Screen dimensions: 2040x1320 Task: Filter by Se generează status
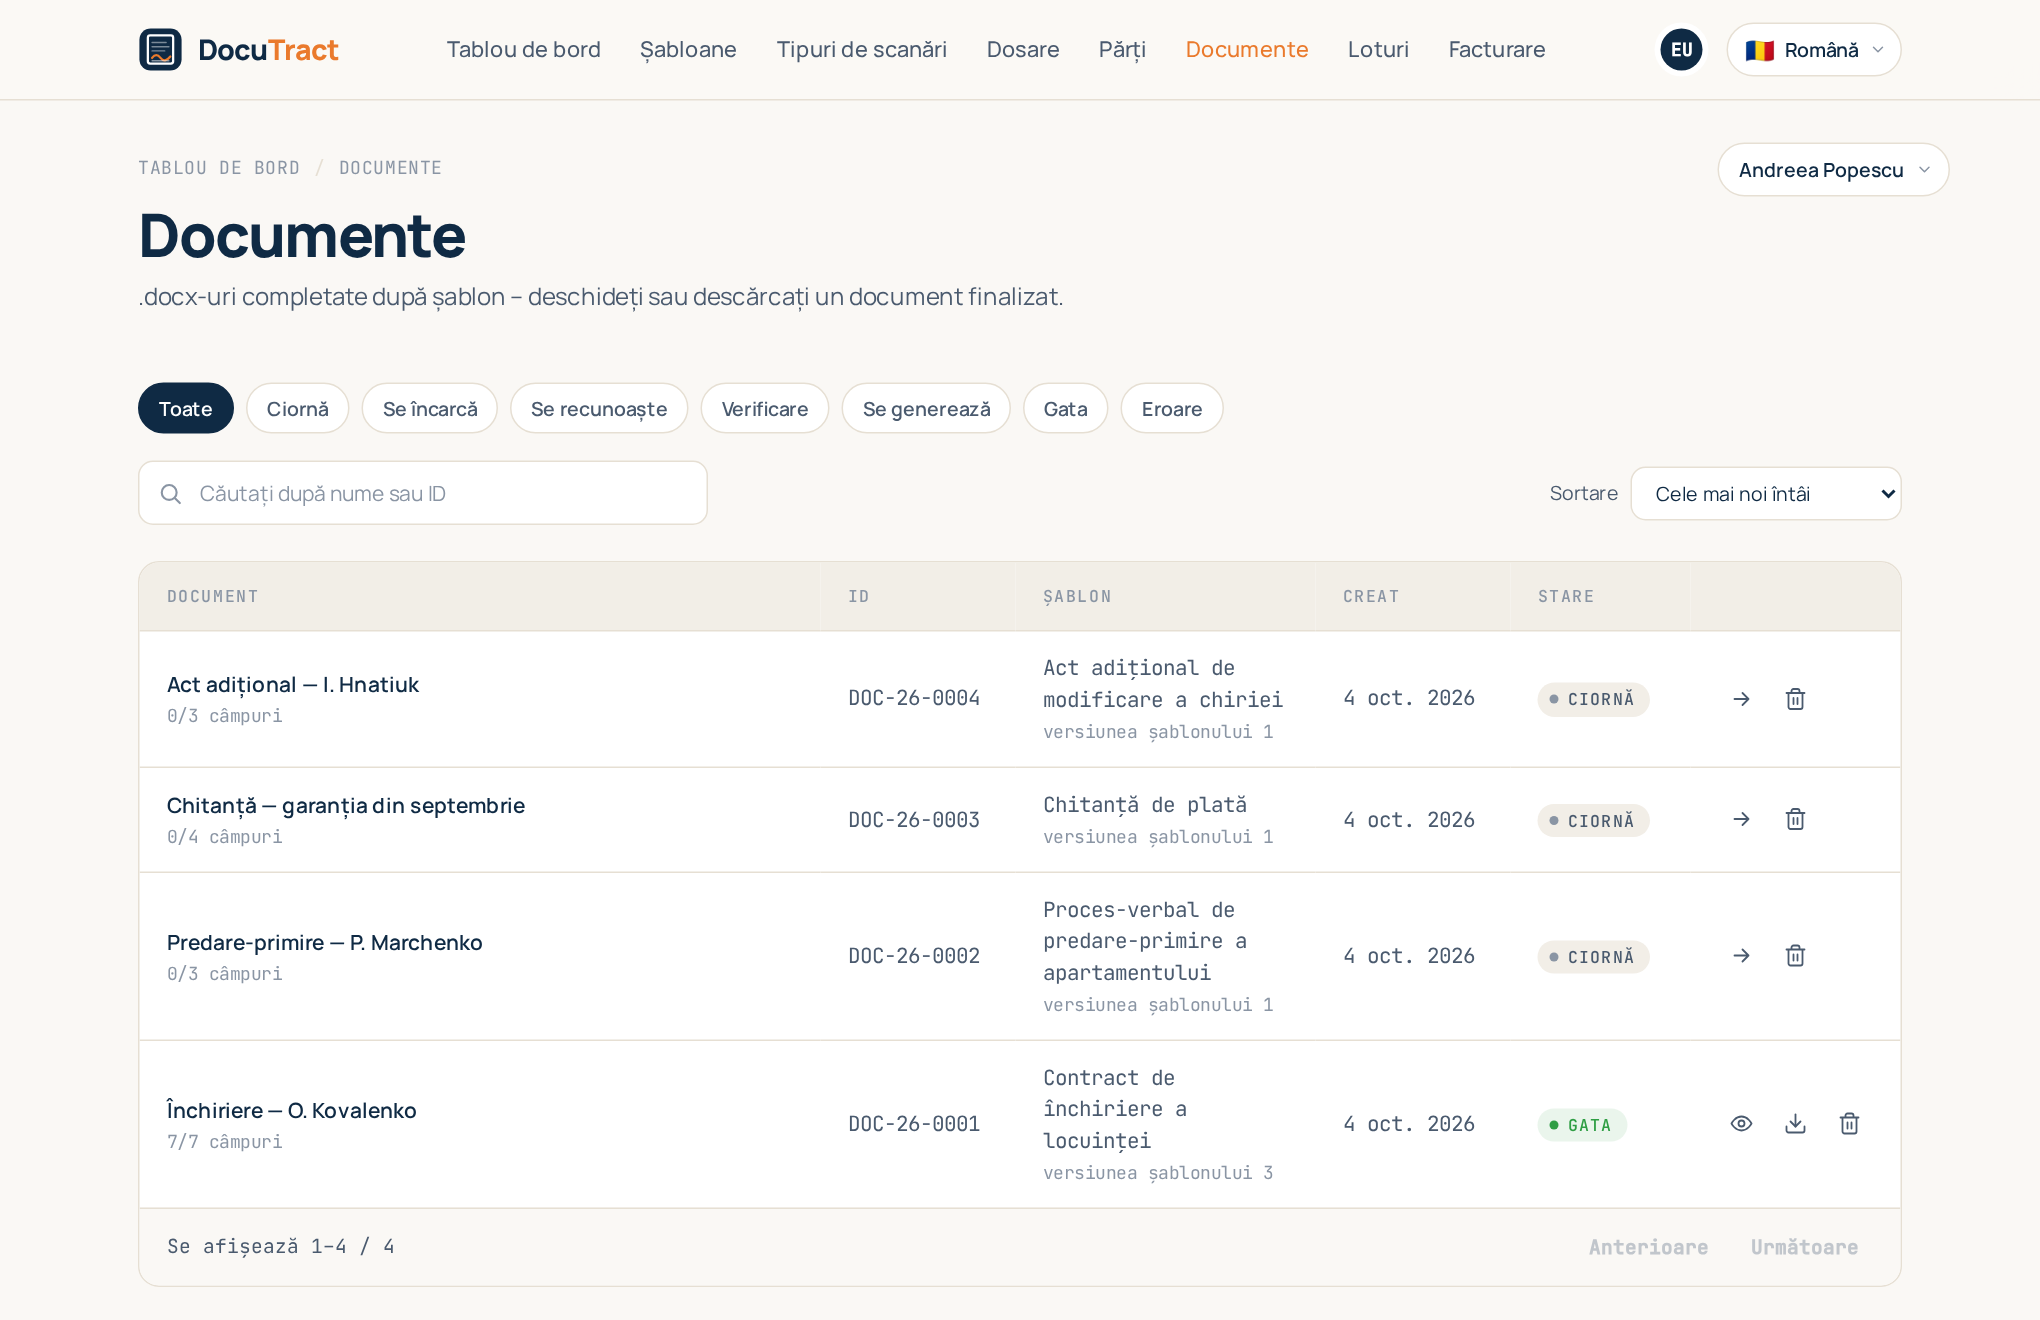coord(926,409)
